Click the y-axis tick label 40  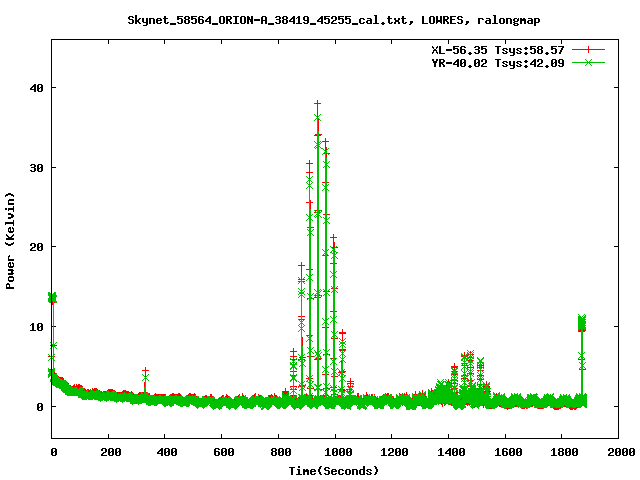36,88
